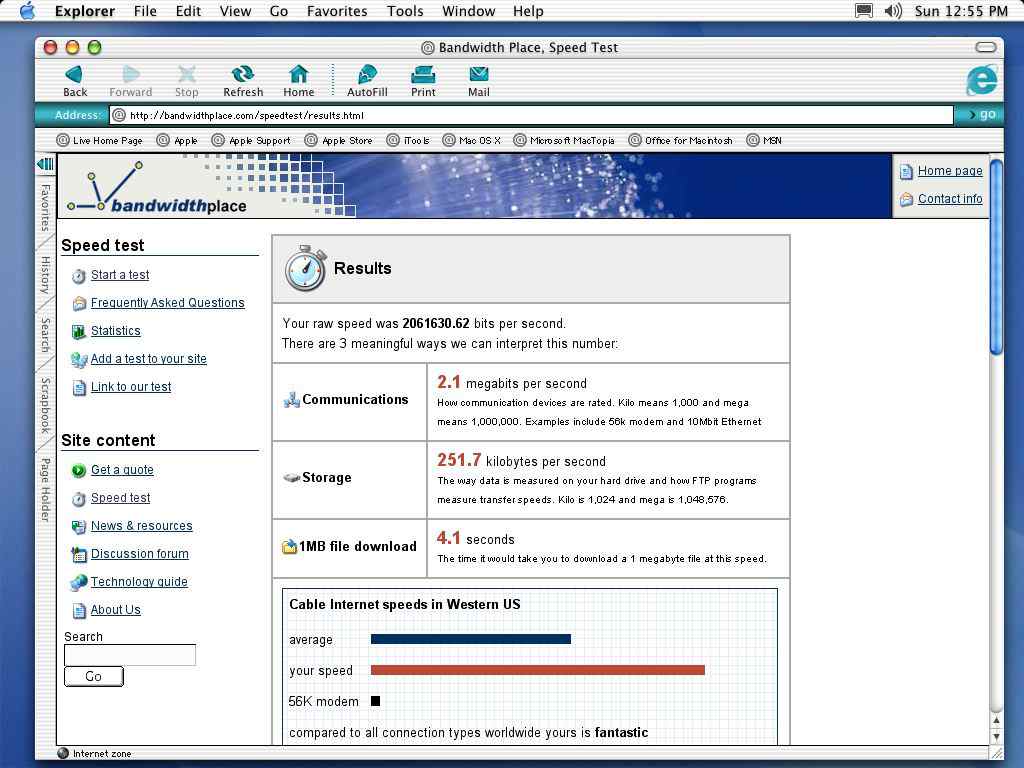Open the Favorites sidebar tab
1024x768 pixels.
(x=45, y=208)
